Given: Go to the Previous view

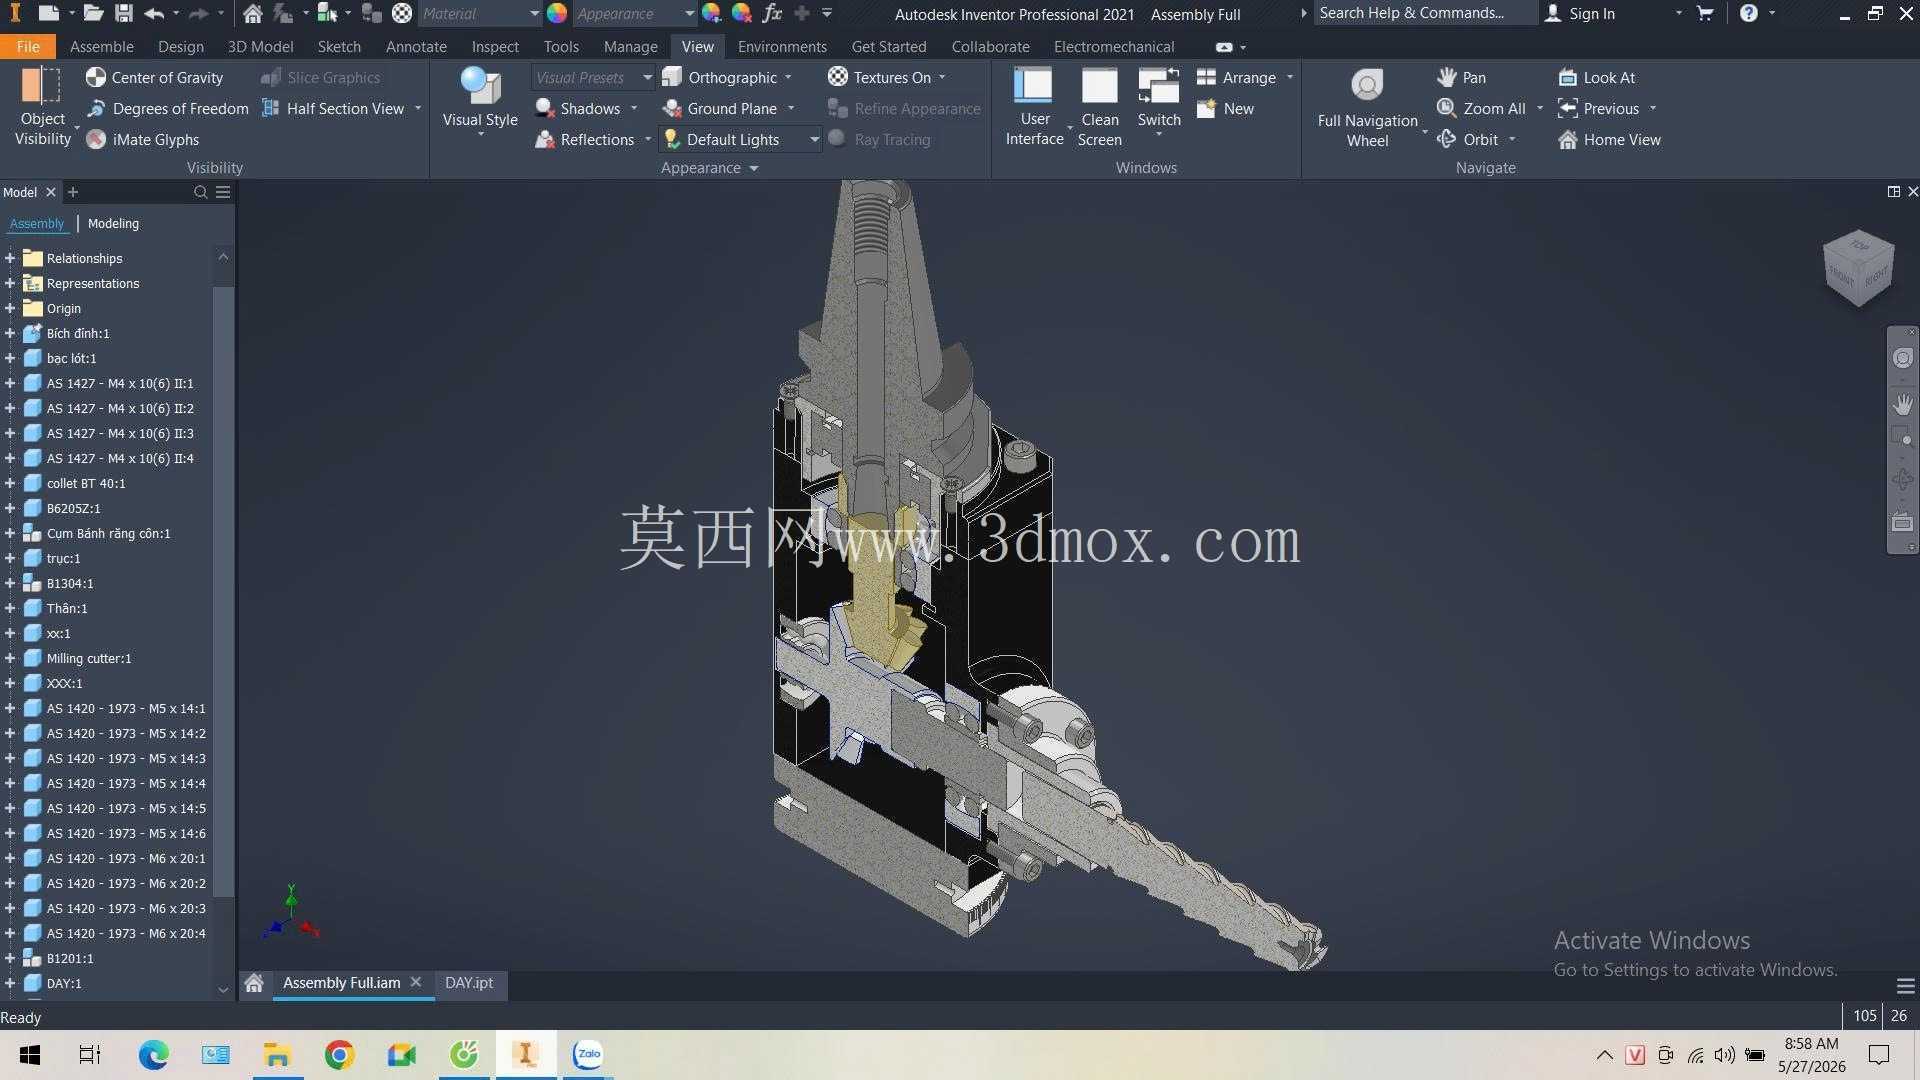Looking at the screenshot, I should click(1598, 108).
